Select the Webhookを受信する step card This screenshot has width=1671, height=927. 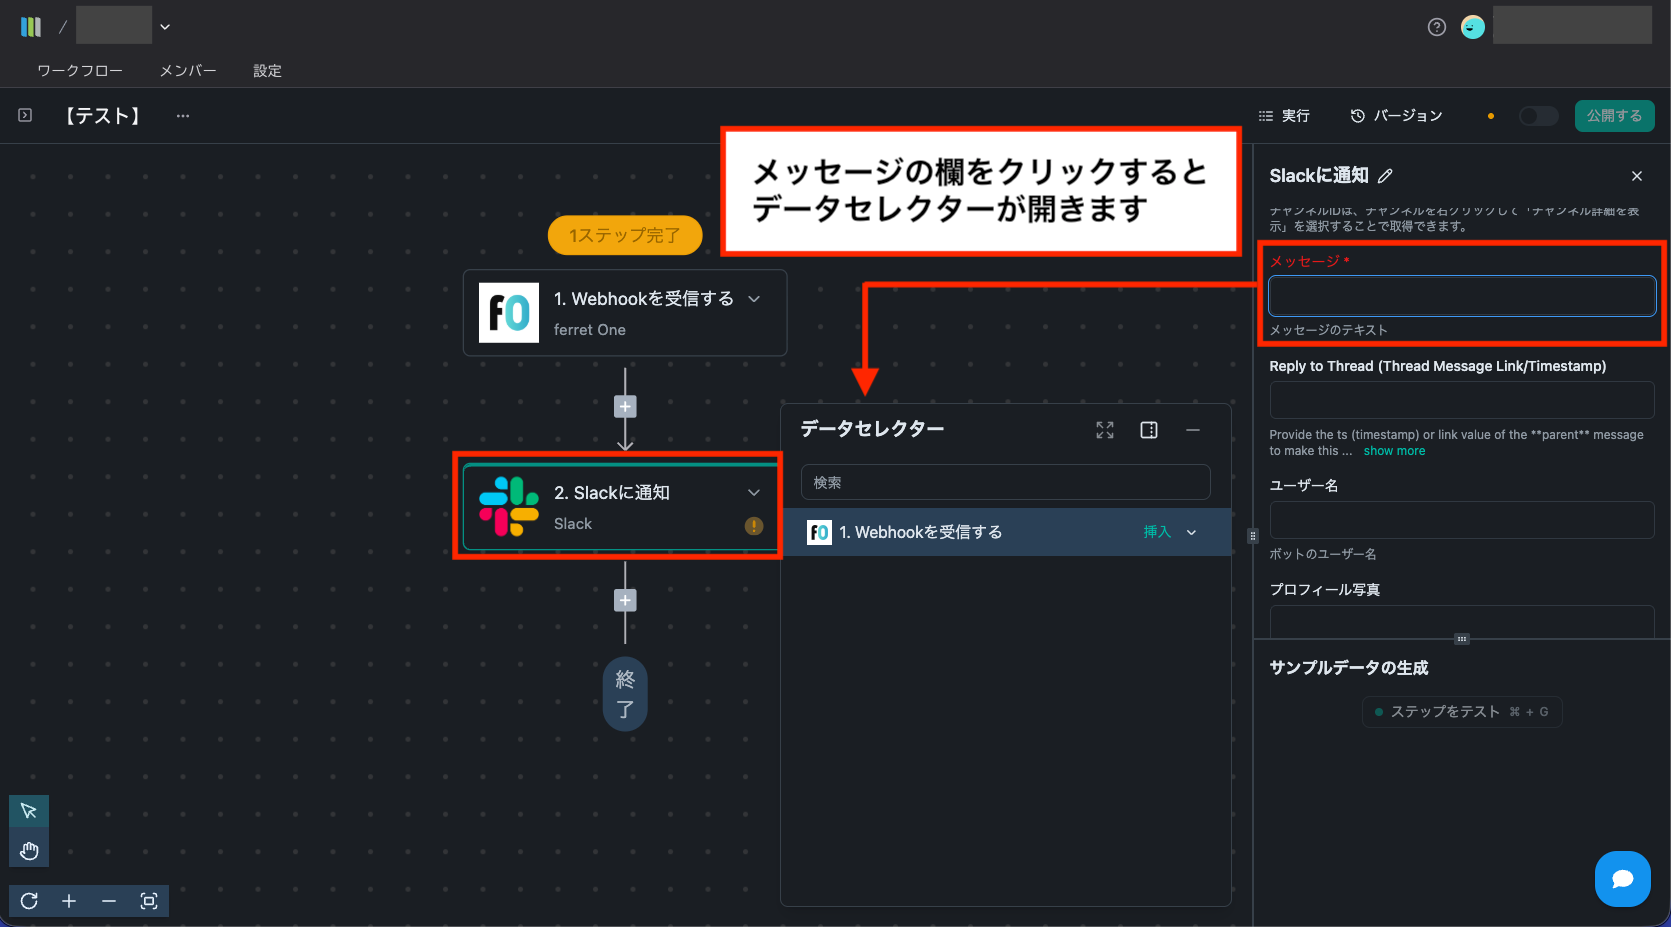pyautogui.click(x=625, y=313)
